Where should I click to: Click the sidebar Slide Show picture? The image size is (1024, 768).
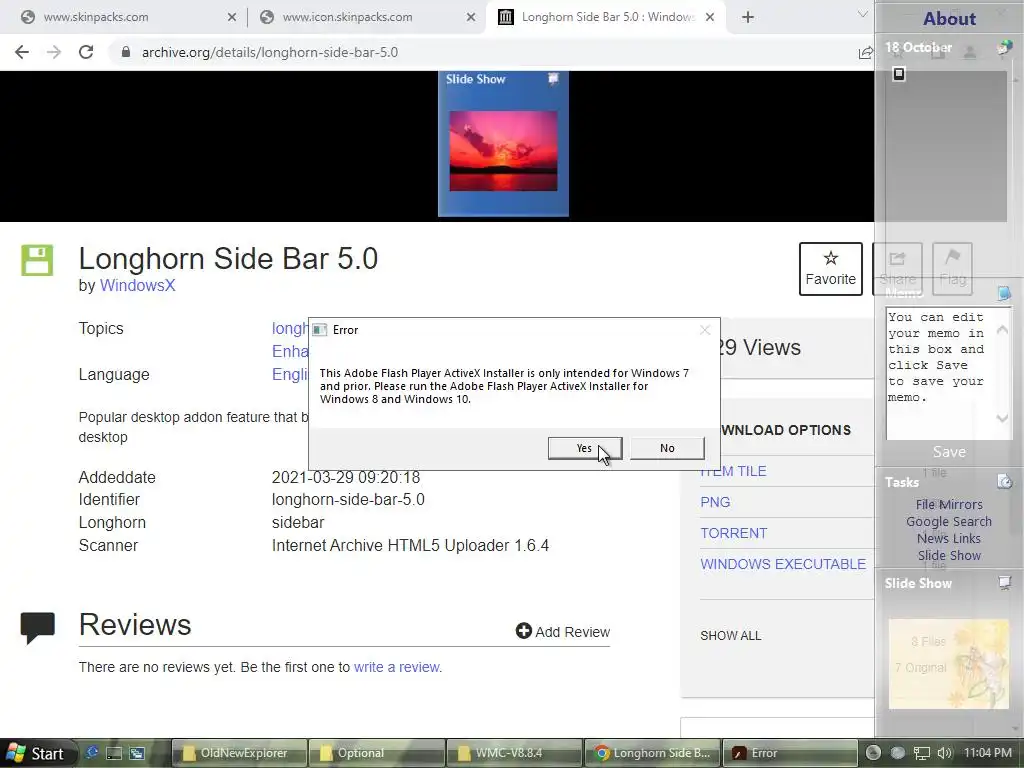coord(949,664)
